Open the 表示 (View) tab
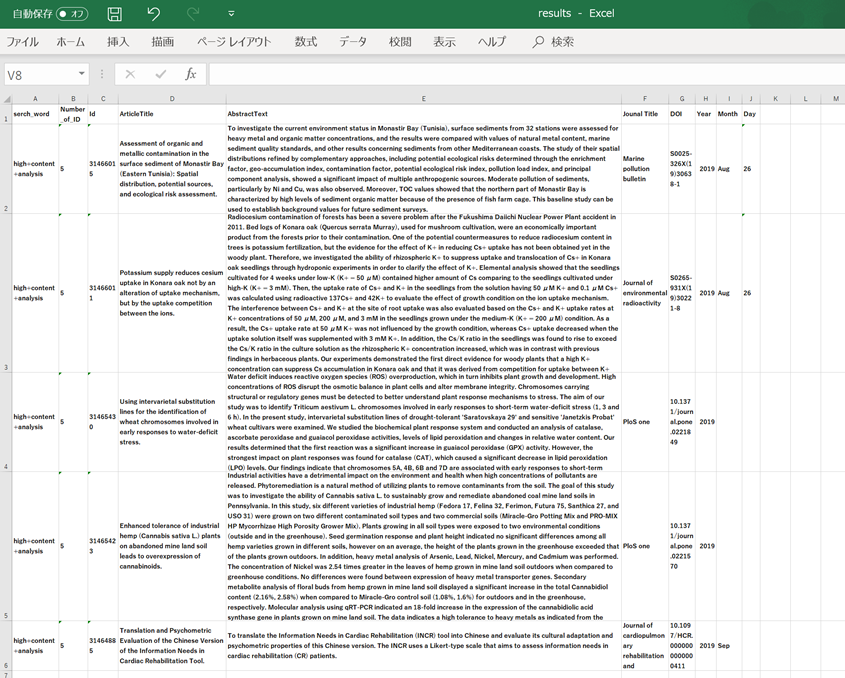 [x=445, y=42]
